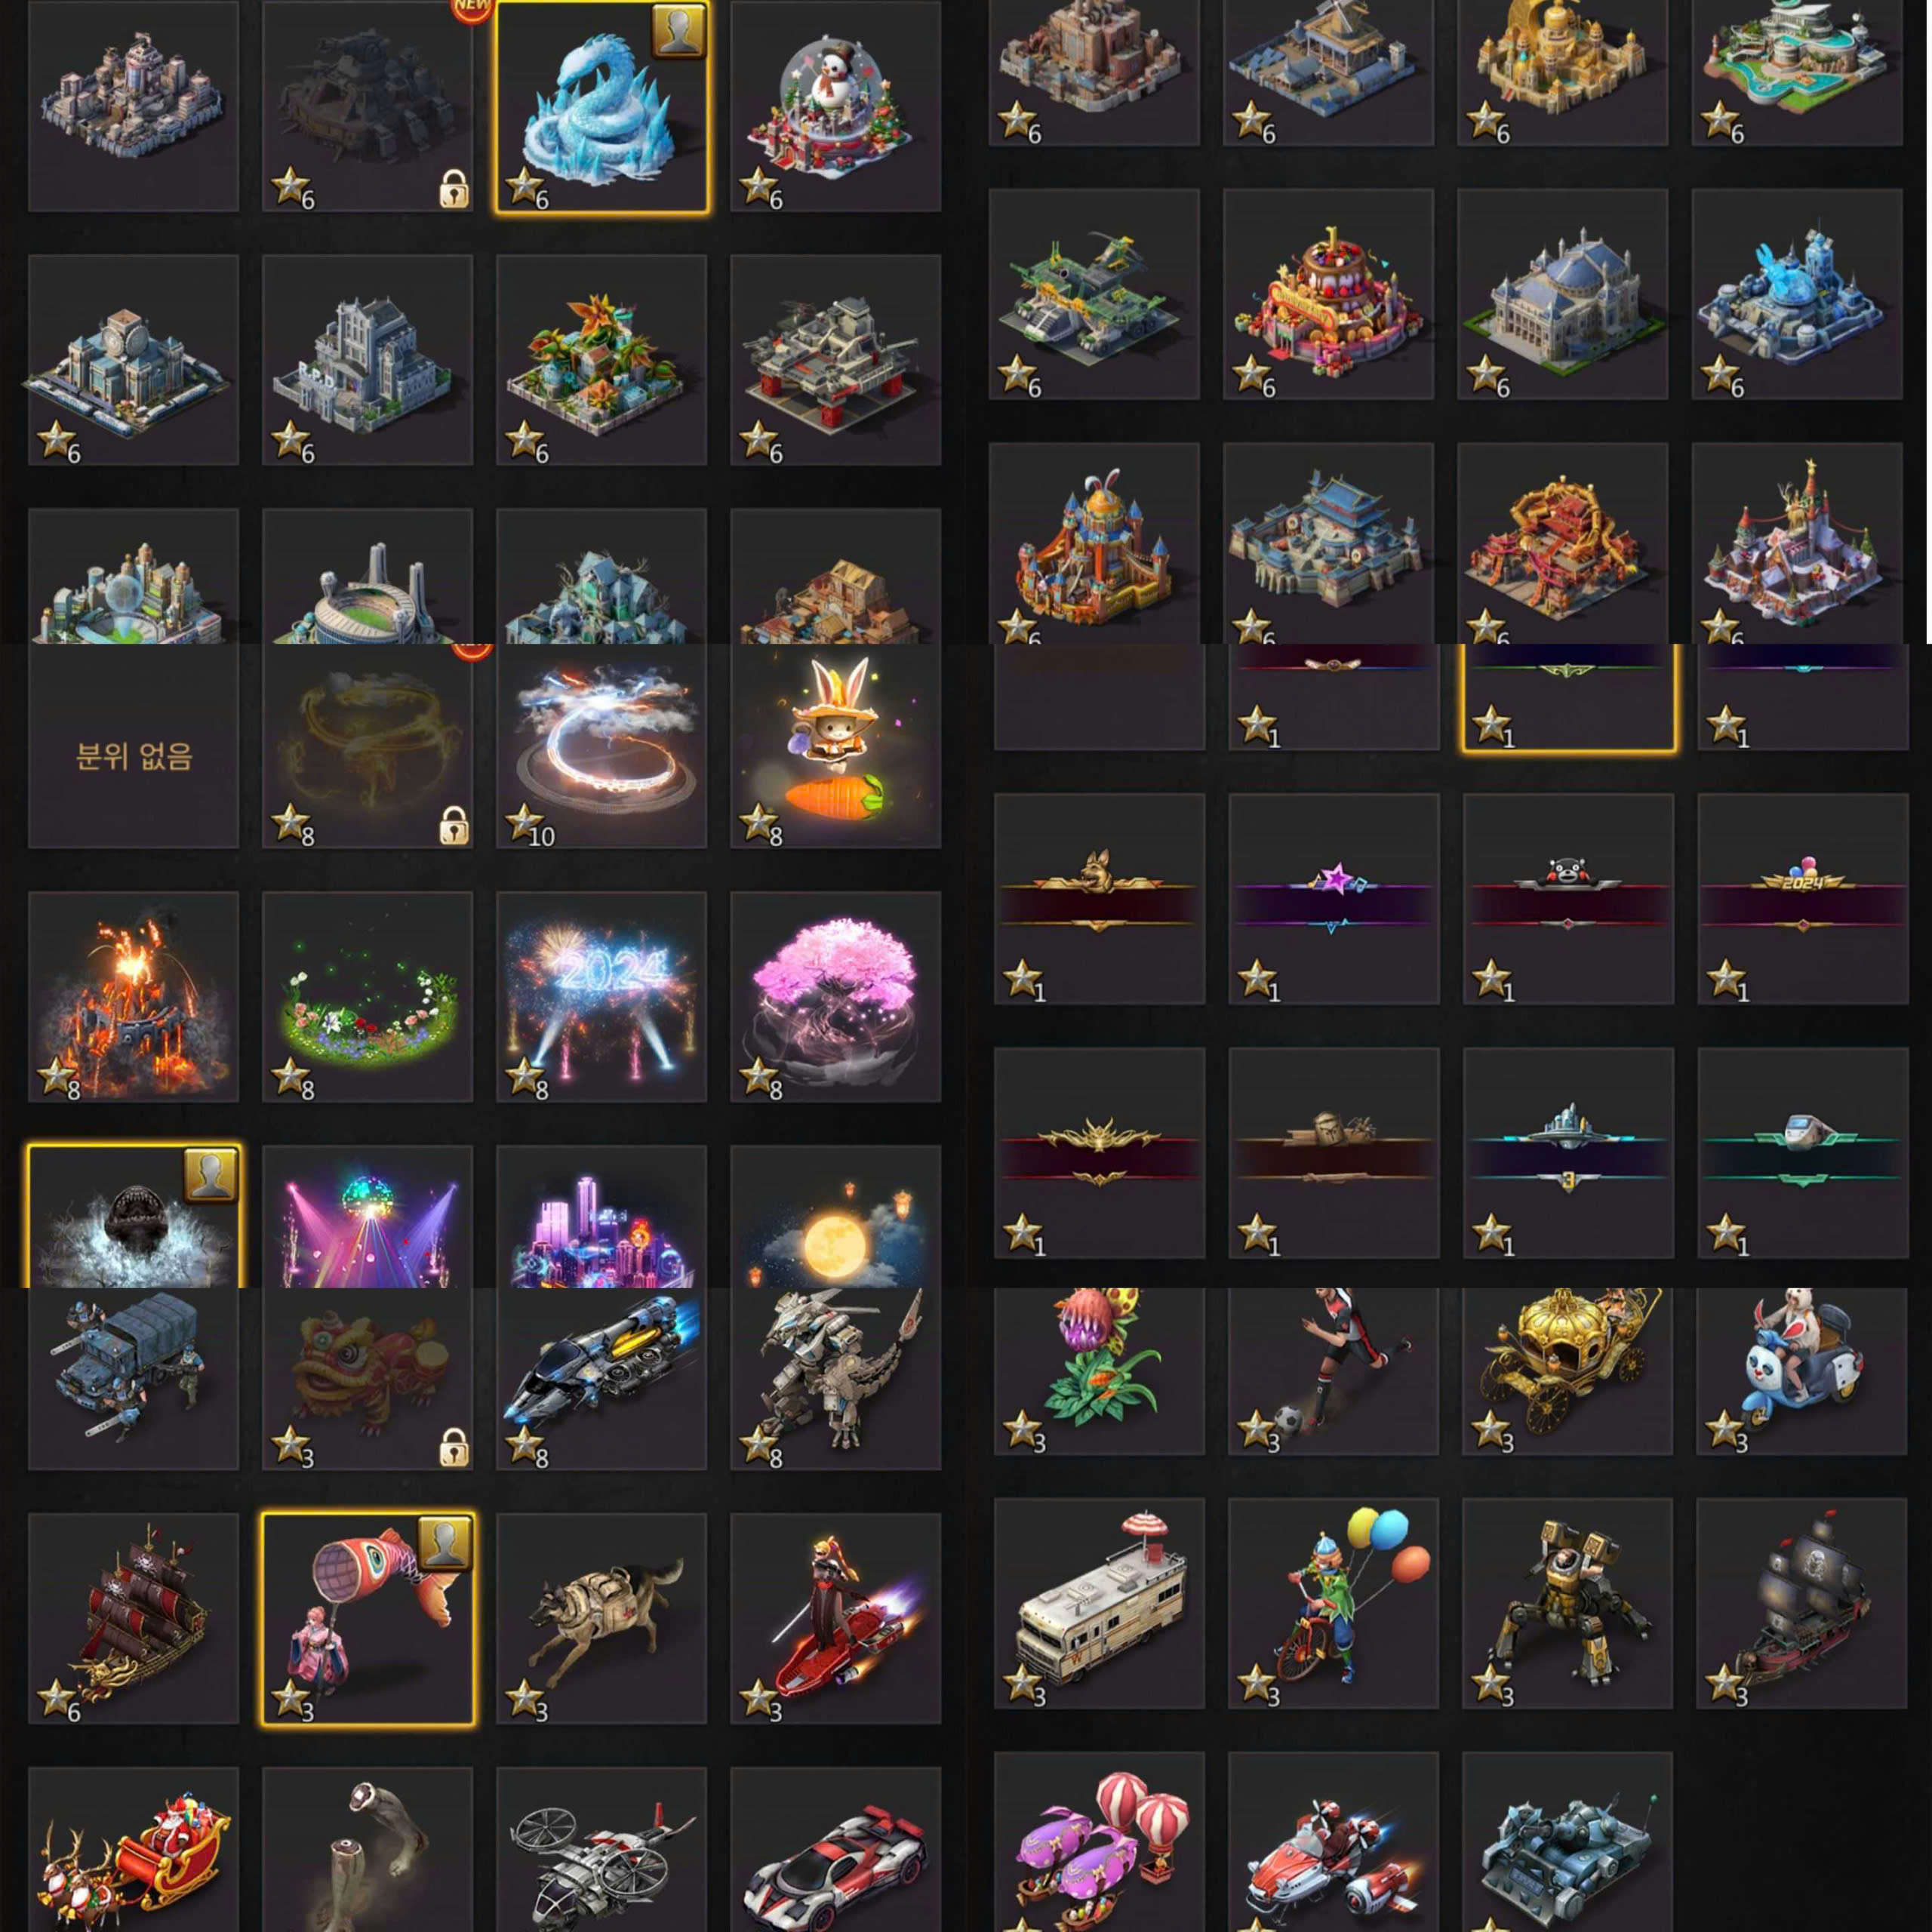This screenshot has height=1932, width=1932.
Task: Select the pink cherry blossom tree effect
Action: click(835, 997)
